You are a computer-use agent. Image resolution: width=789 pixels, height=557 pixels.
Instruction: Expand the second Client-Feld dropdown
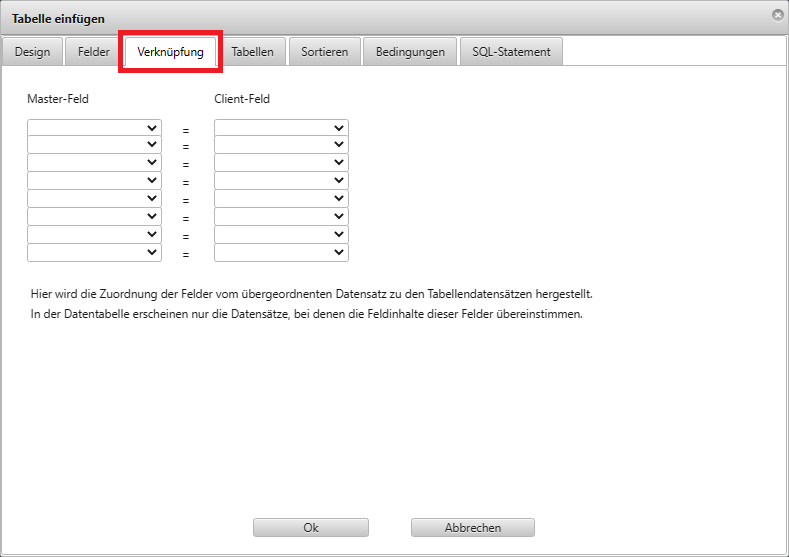click(281, 145)
